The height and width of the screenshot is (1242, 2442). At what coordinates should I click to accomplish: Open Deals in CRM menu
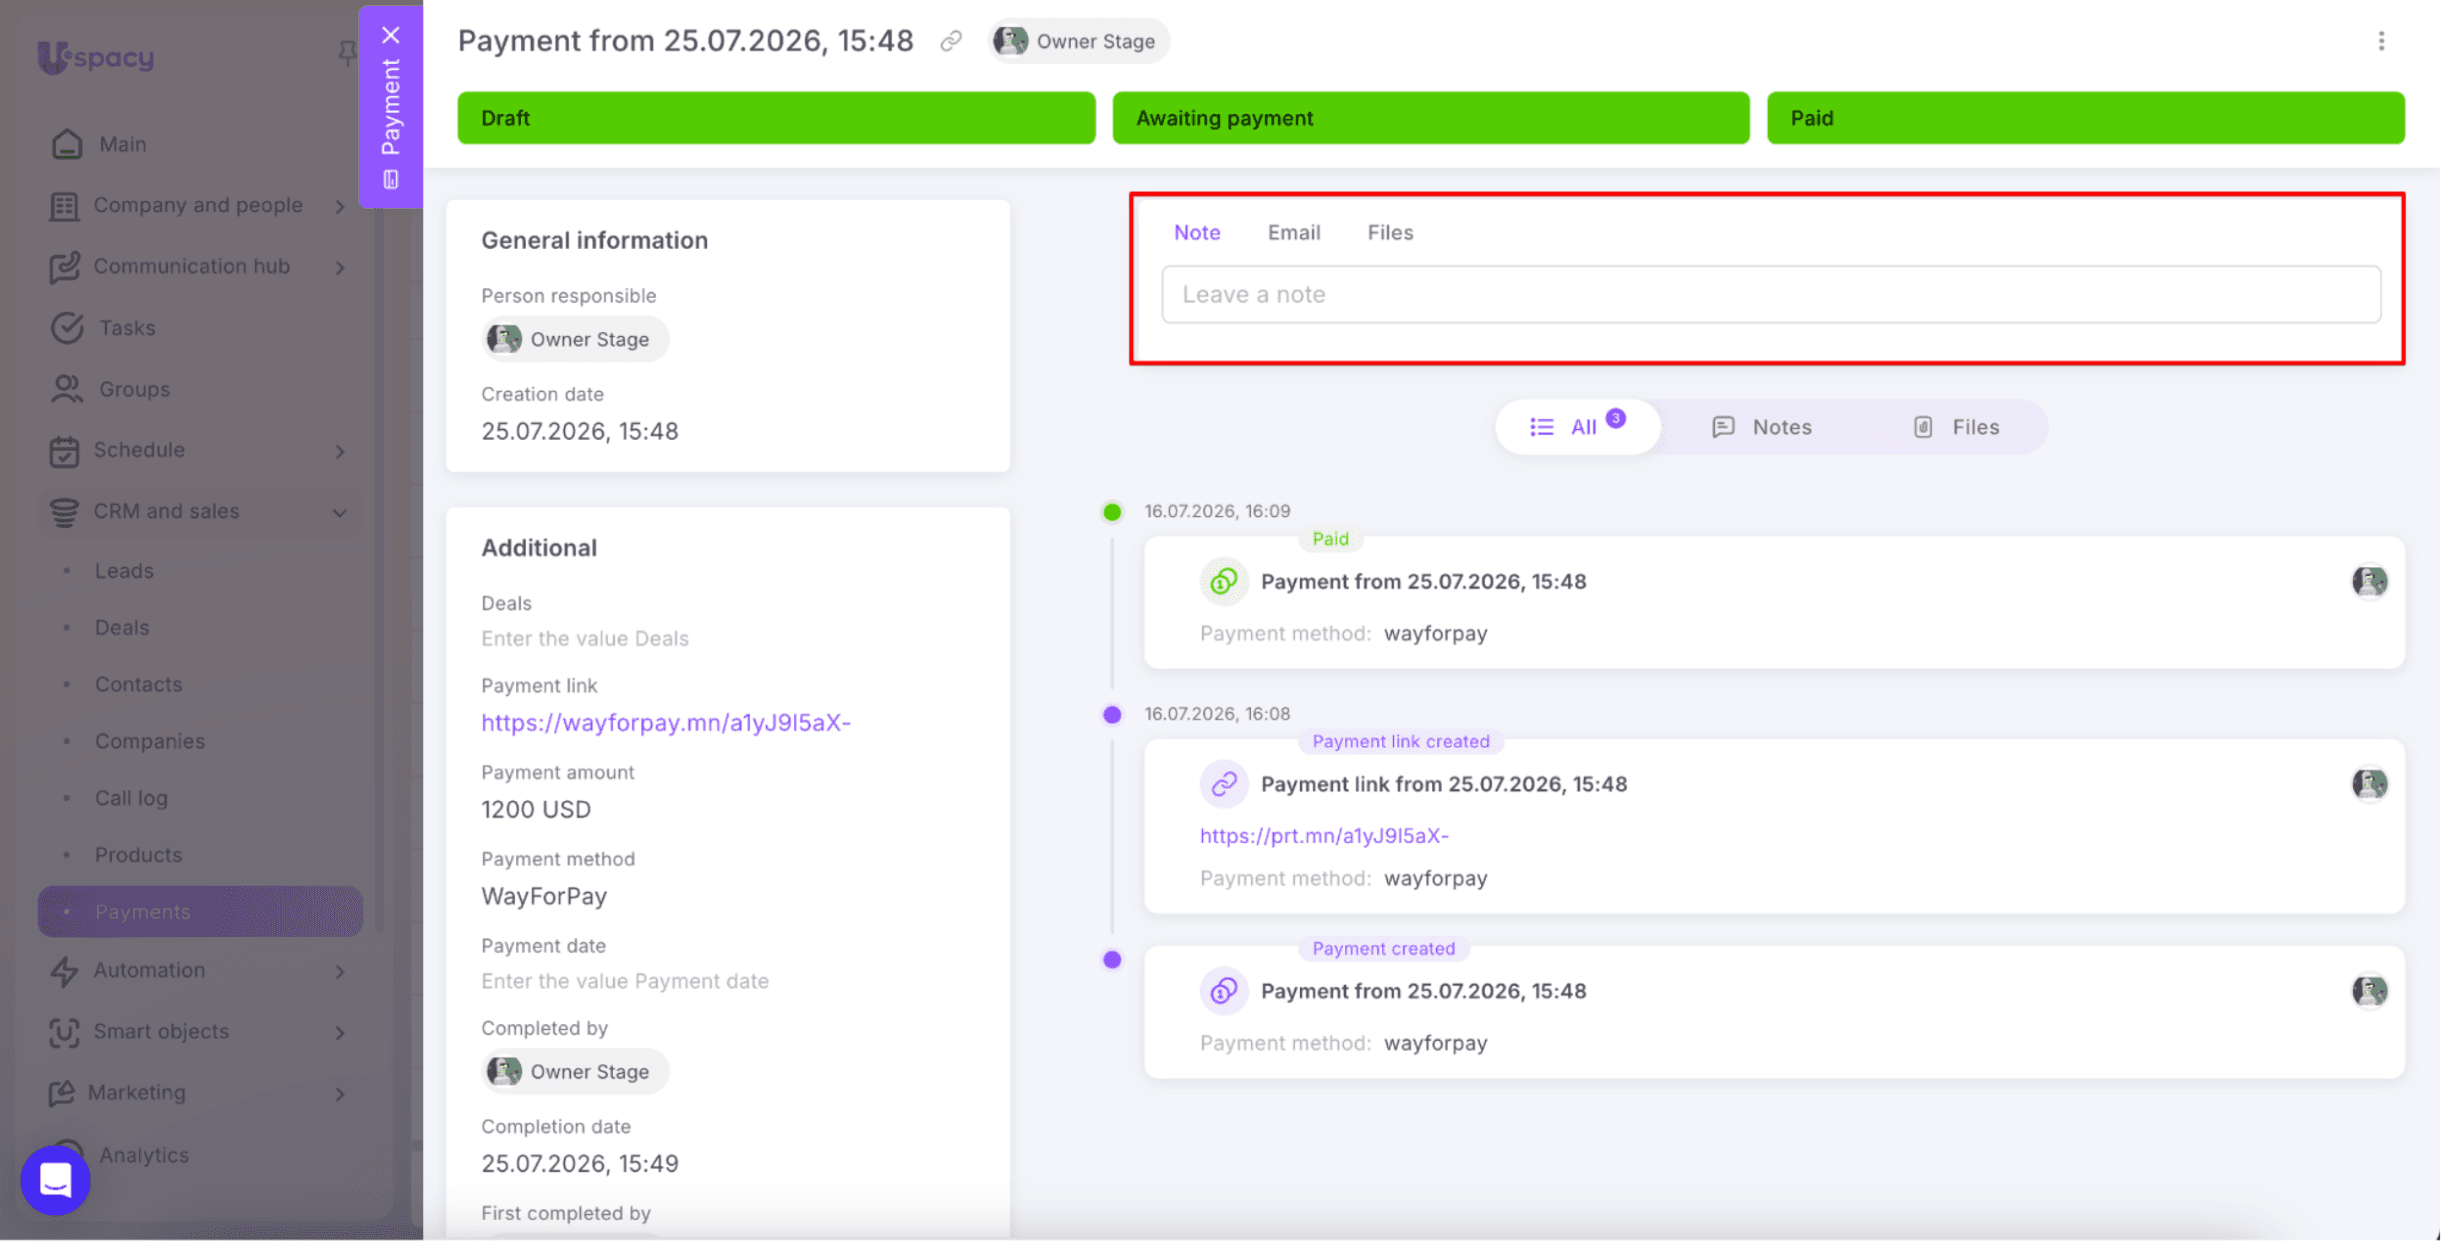pos(122,628)
